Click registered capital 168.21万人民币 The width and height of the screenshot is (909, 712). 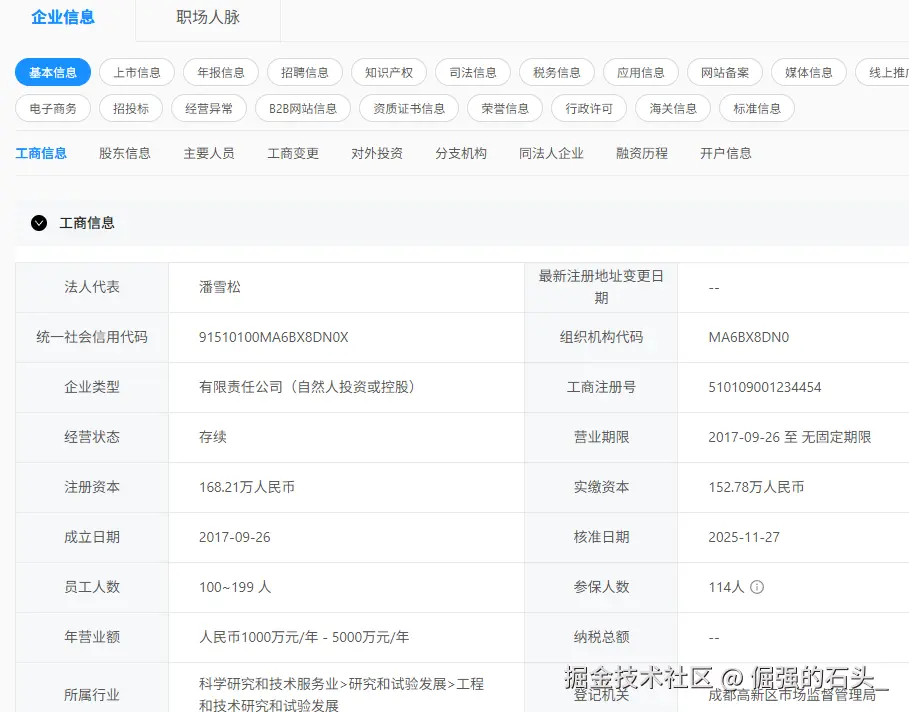(247, 487)
